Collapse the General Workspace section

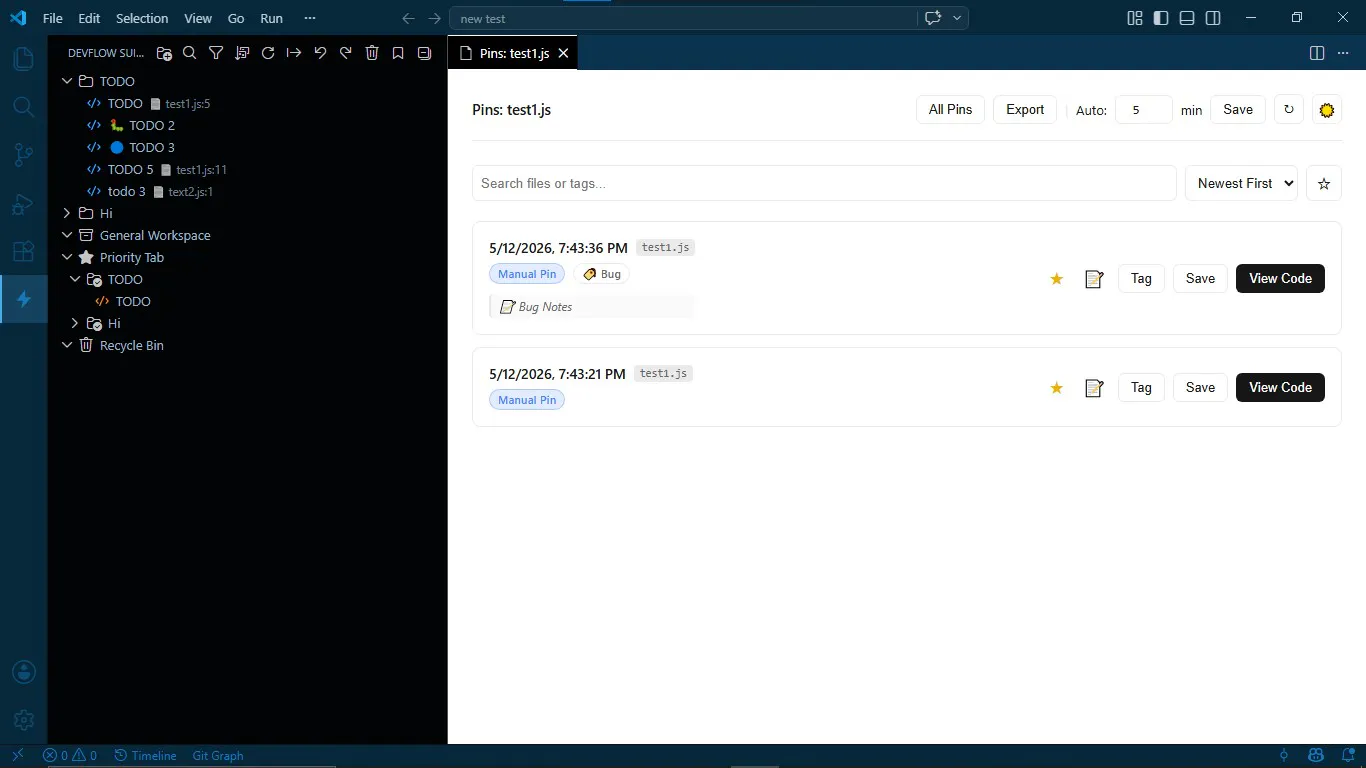(67, 235)
